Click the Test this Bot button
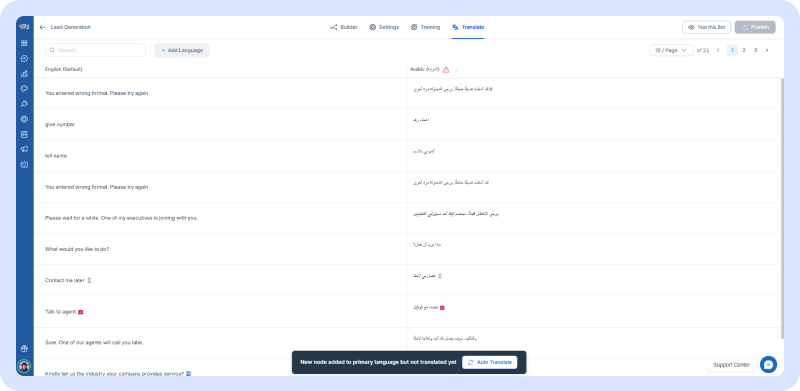Viewport: 800px width, 391px height. [706, 27]
